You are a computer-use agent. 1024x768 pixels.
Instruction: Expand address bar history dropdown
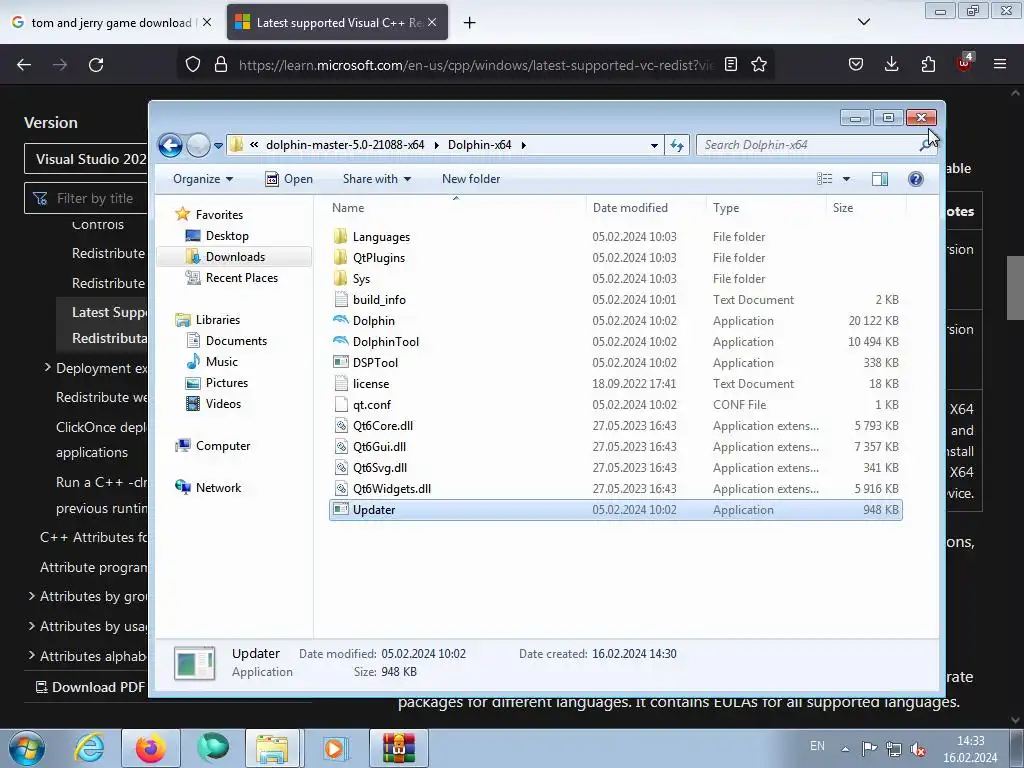654,146
